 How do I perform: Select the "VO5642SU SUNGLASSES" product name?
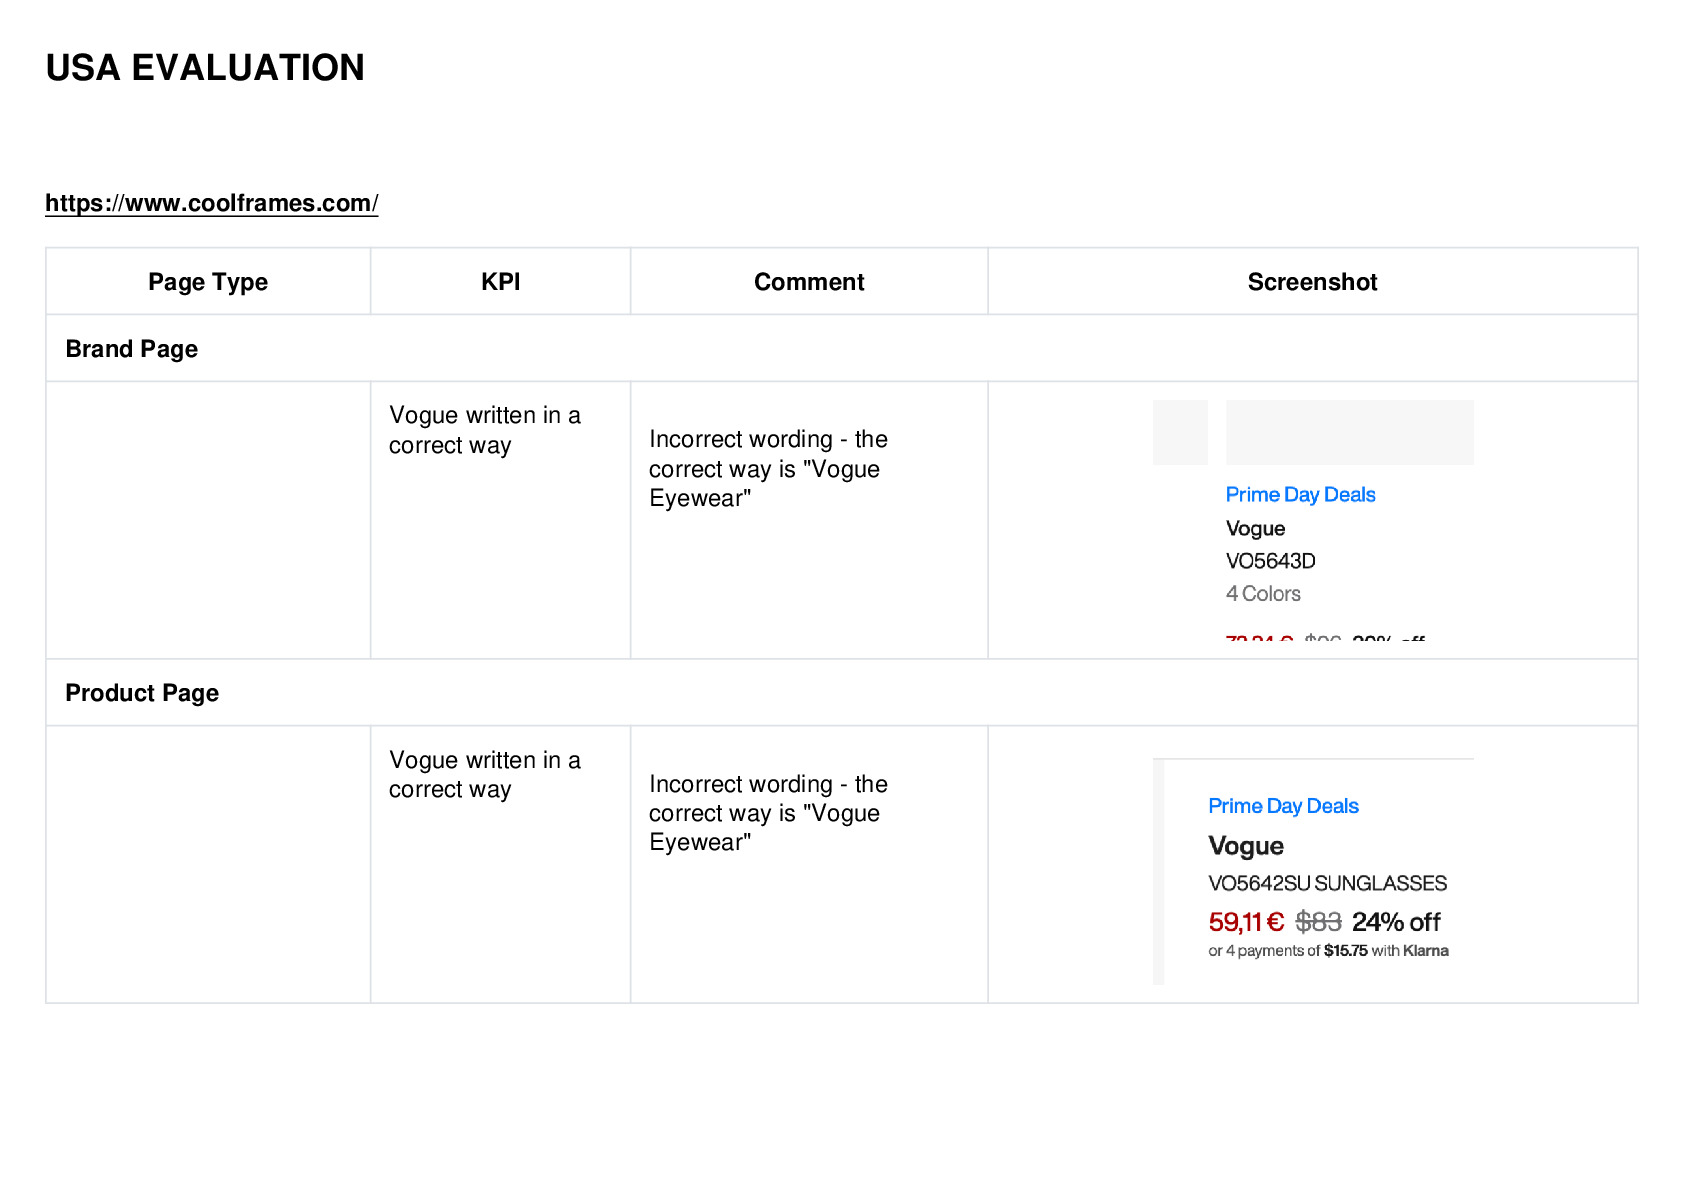click(x=1327, y=884)
